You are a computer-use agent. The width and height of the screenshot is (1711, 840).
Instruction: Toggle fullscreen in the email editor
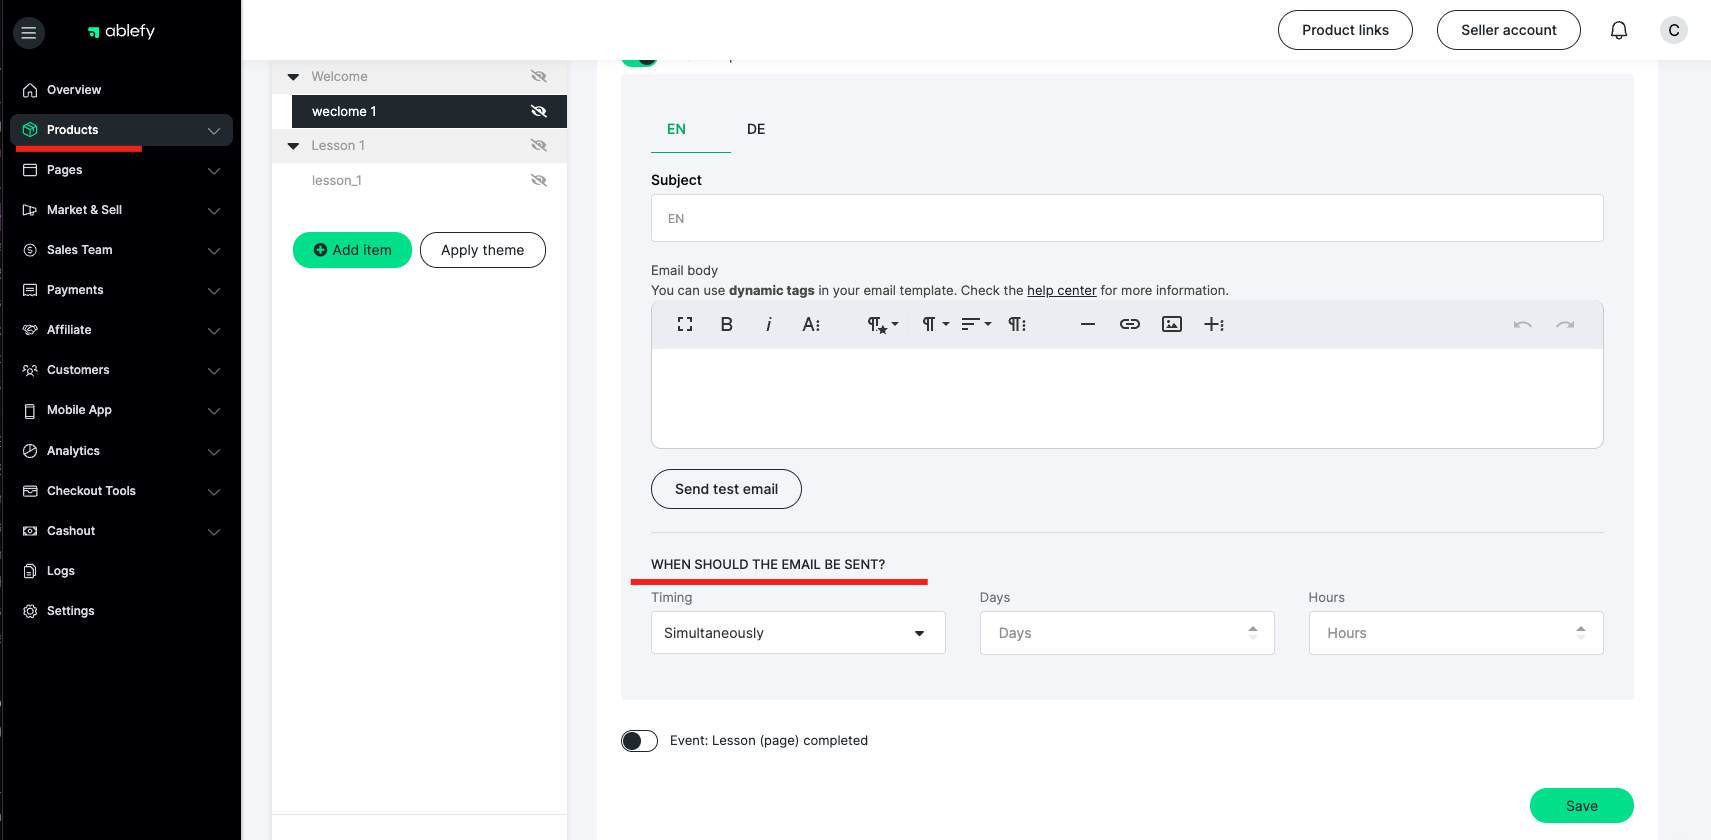[x=685, y=324]
